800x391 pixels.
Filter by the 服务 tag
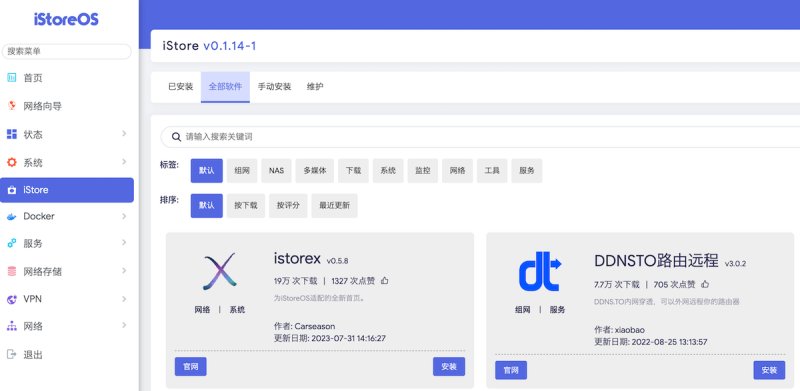[527, 170]
